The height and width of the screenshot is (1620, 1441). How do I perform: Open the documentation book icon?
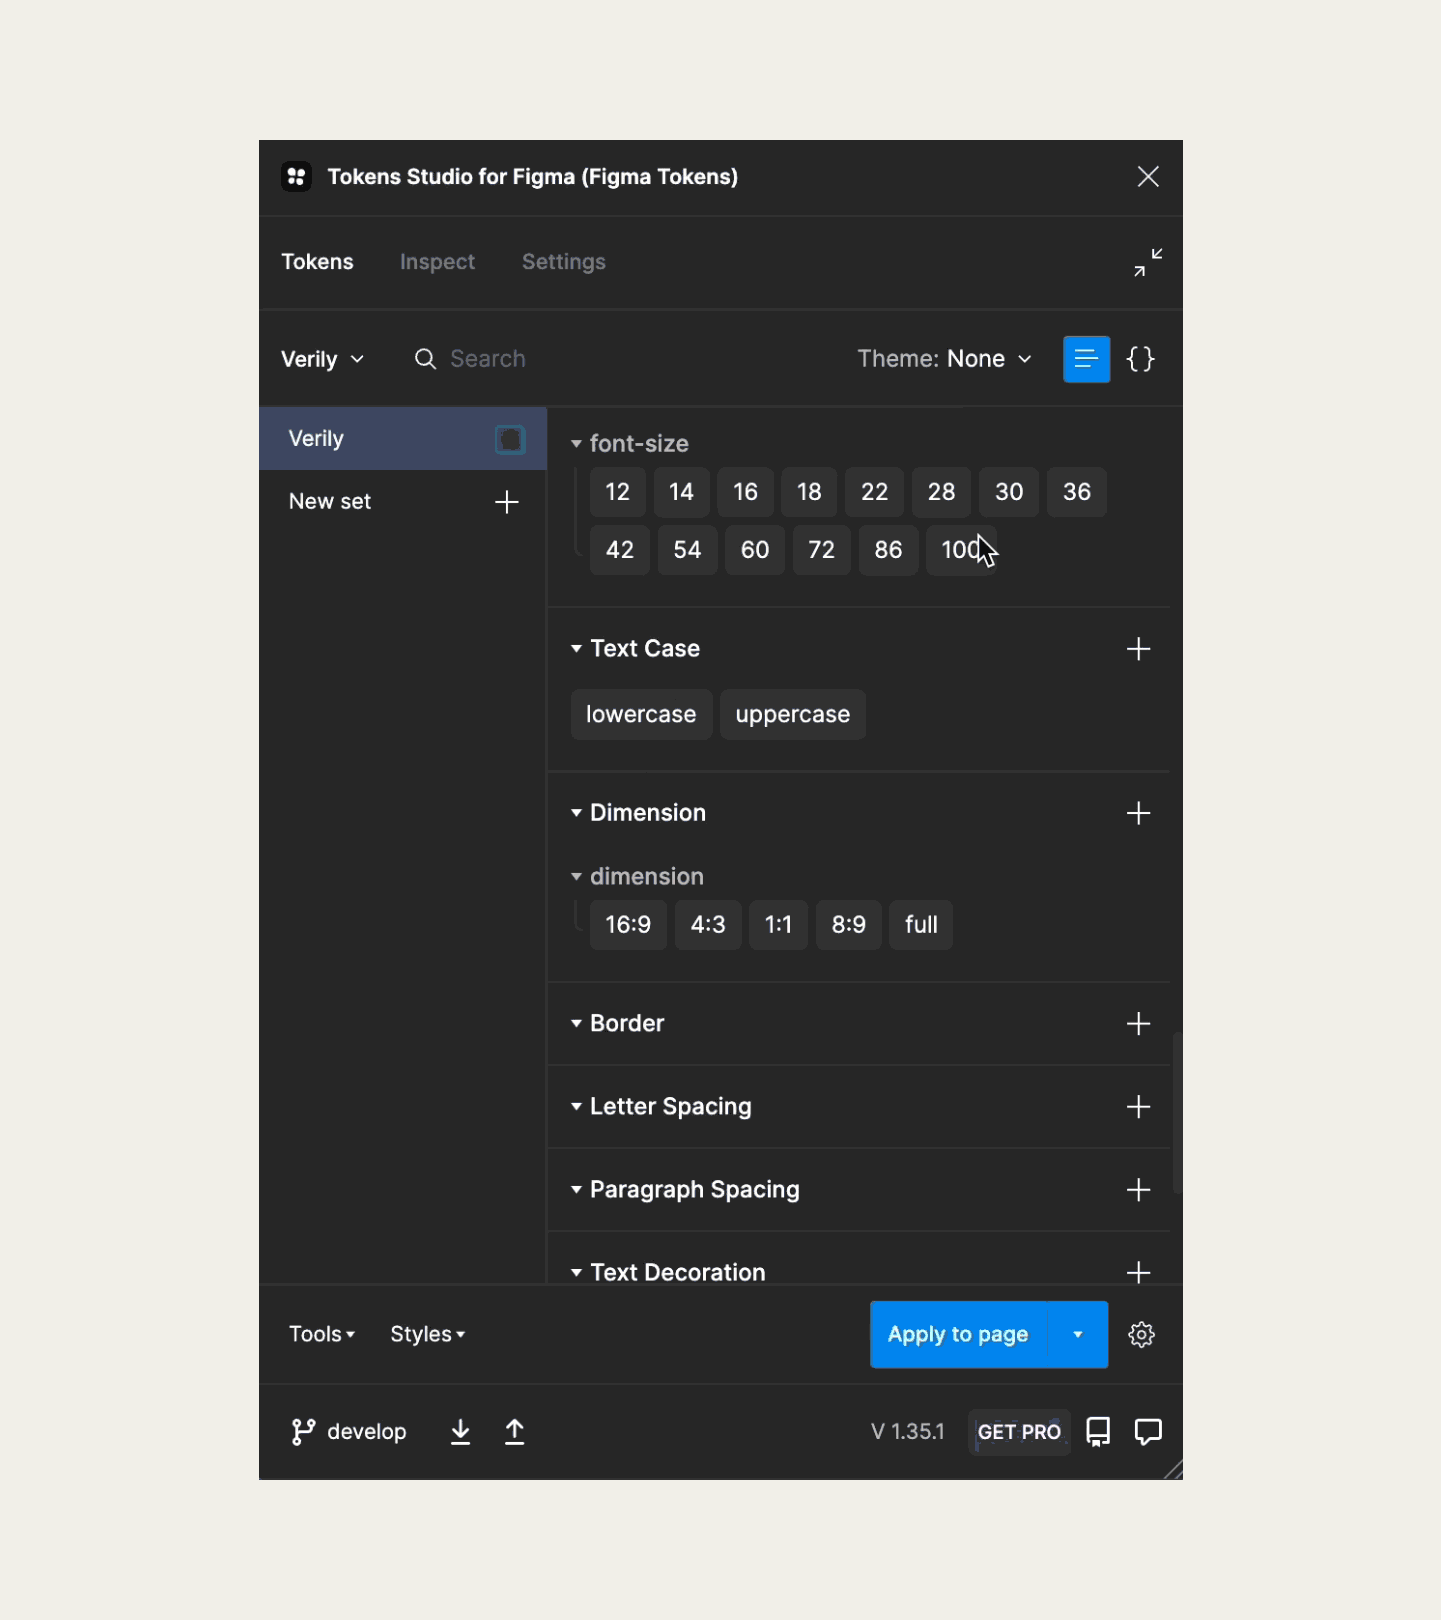point(1098,1432)
